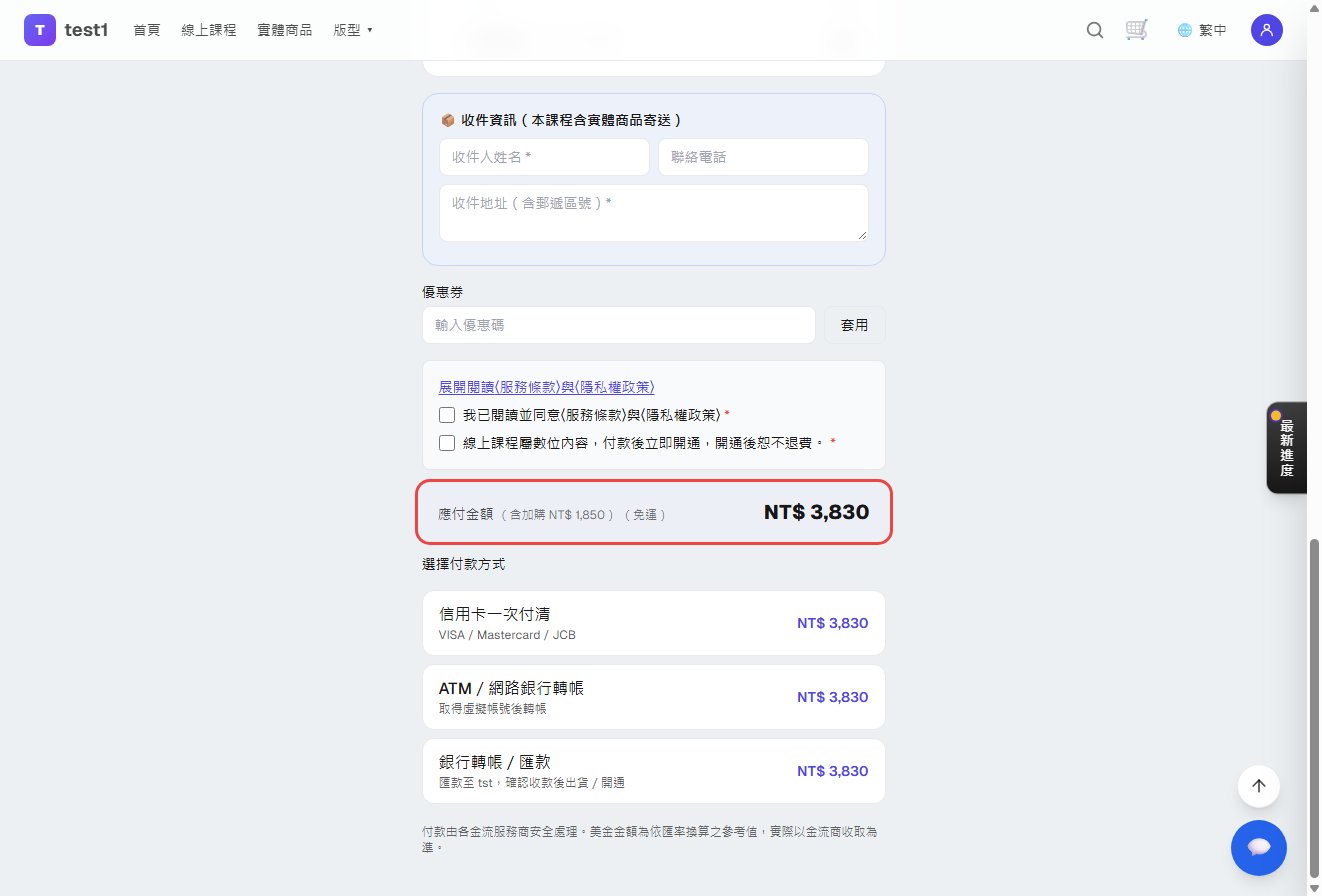1322x896 pixels.
Task: Check 線上課程屬數位內容 no-refund checkbox
Action: pyautogui.click(x=447, y=443)
